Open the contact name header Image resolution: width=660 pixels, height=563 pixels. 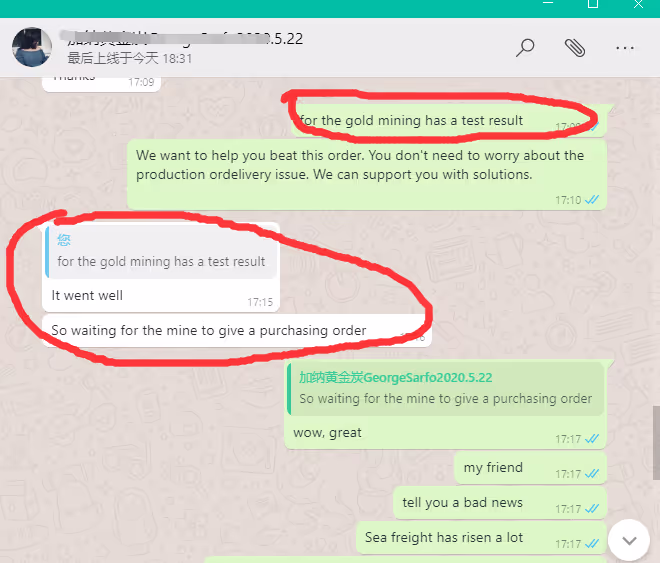point(185,39)
